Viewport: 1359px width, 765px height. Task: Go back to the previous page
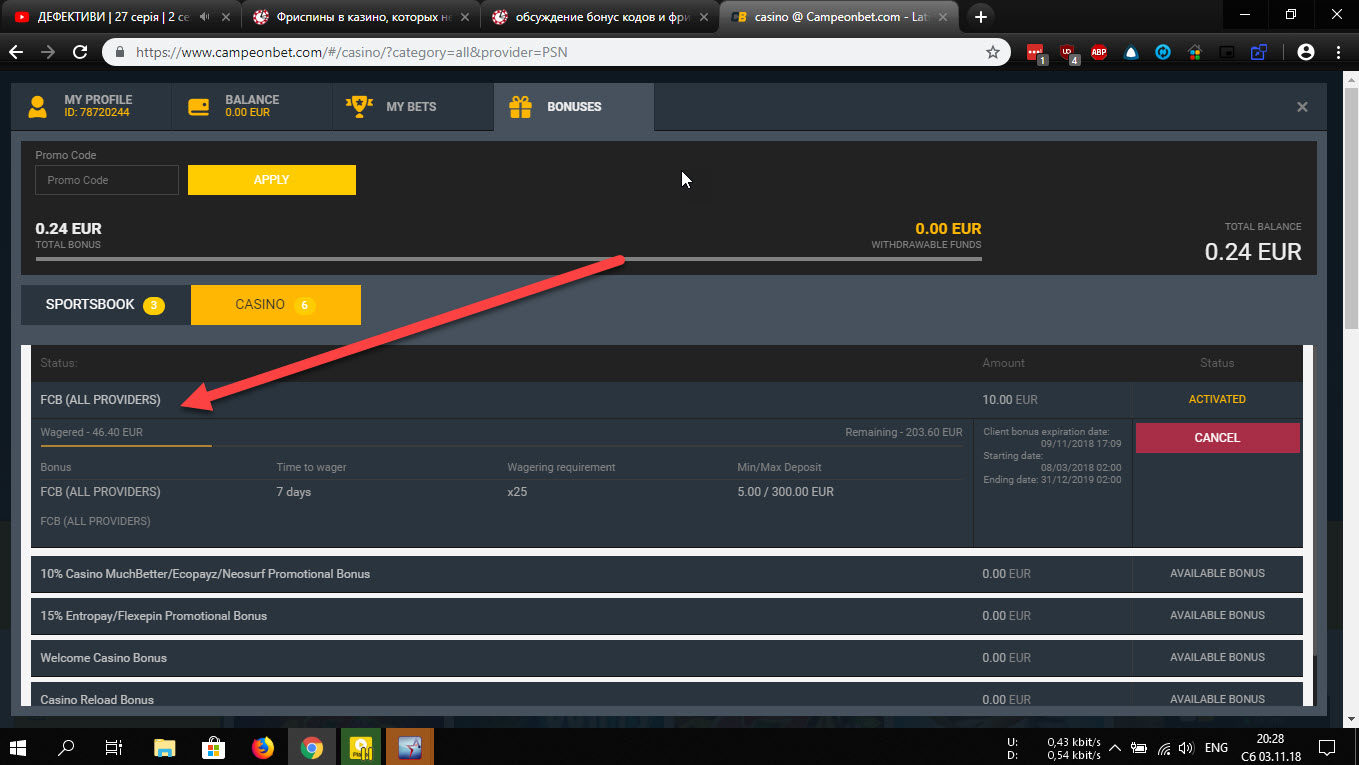[x=18, y=52]
